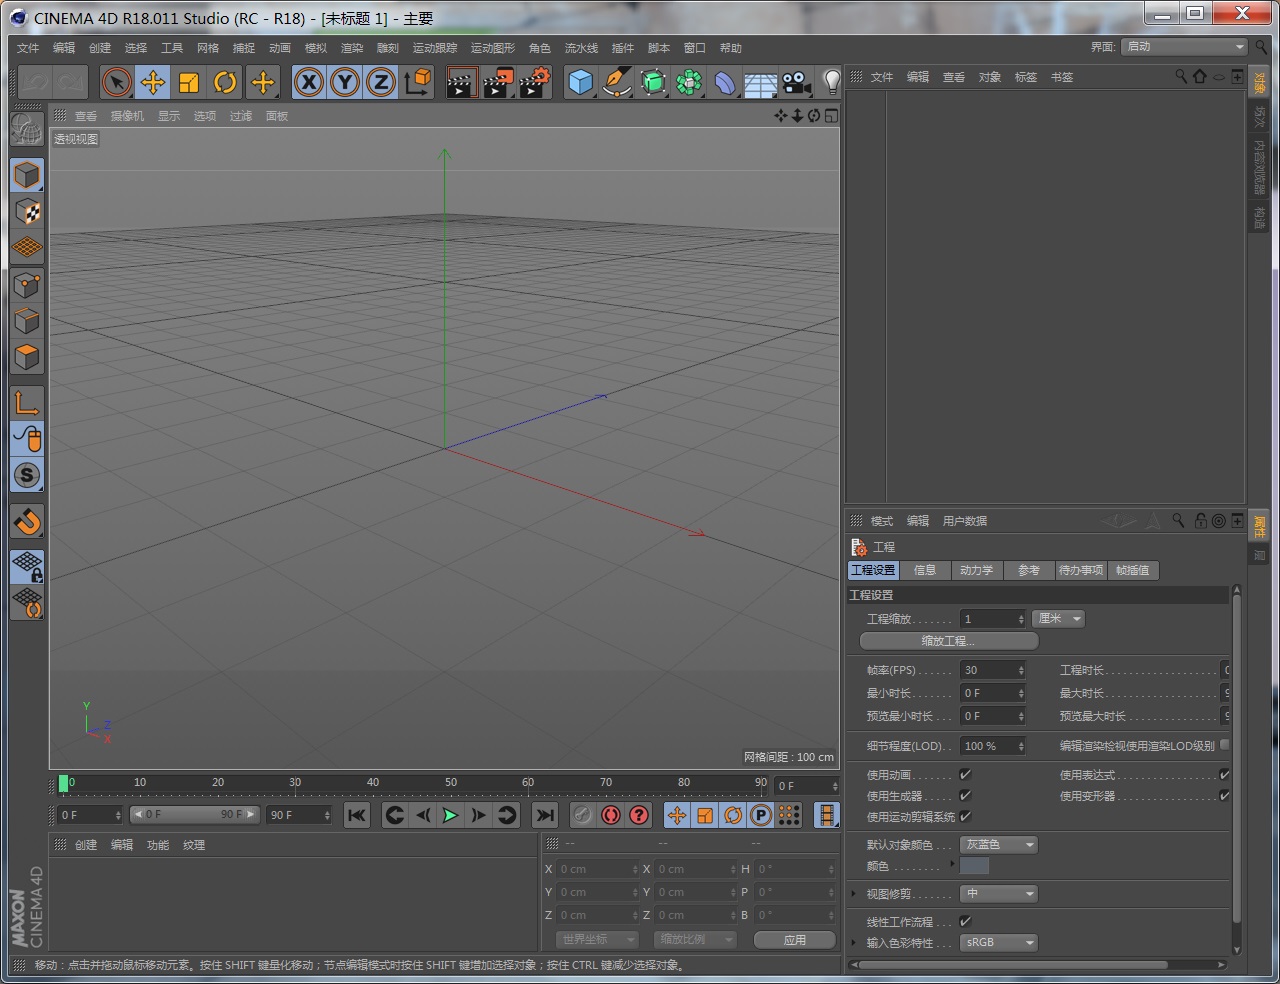Screen dimensions: 1280x984
Task: Open 世界坐标 dropdown
Action: pos(596,939)
